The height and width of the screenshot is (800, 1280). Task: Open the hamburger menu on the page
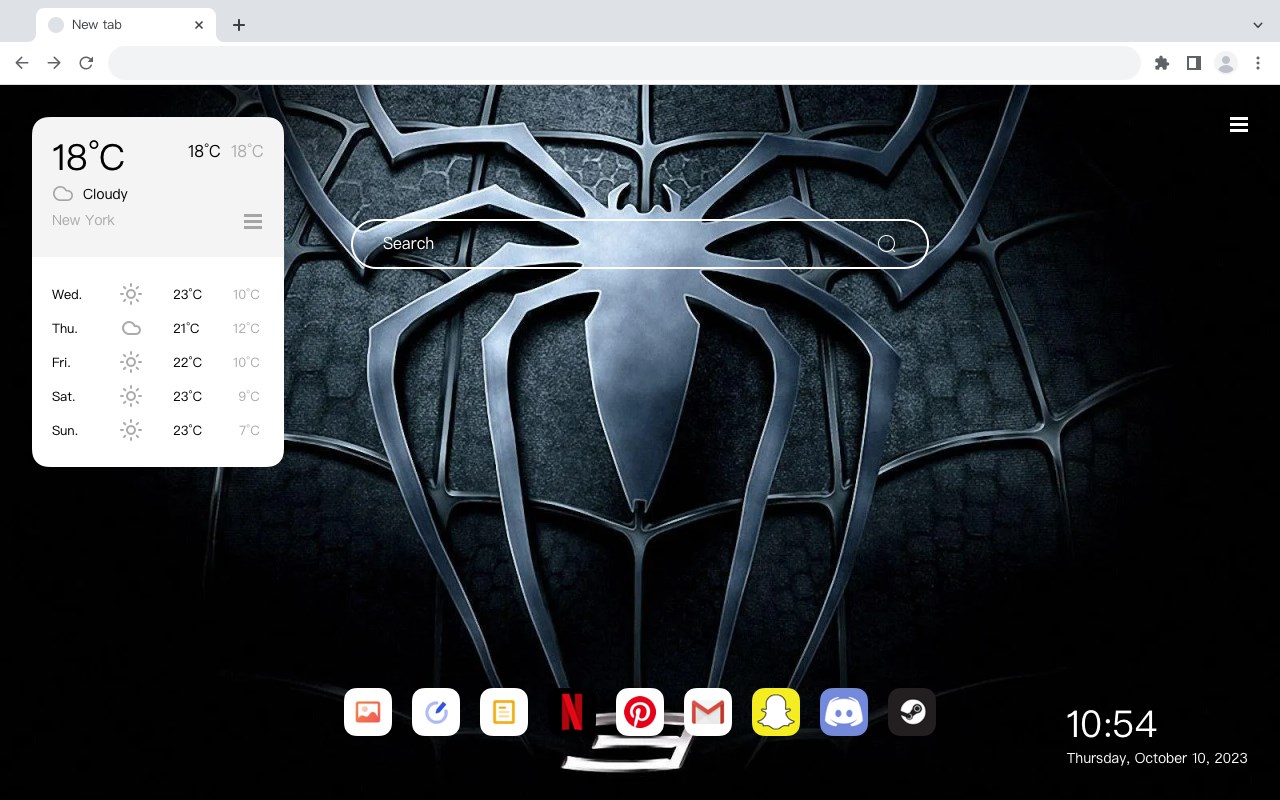(x=1239, y=125)
